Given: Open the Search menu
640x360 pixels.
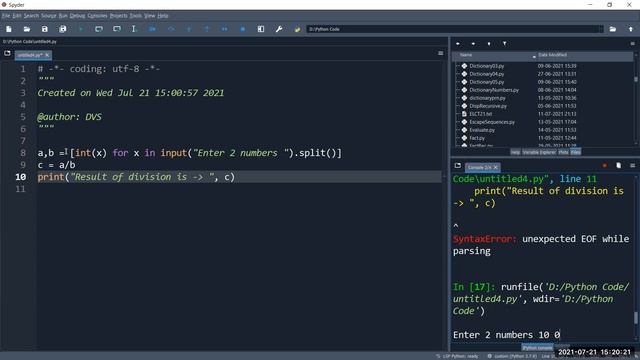Looking at the screenshot, I should point(31,16).
